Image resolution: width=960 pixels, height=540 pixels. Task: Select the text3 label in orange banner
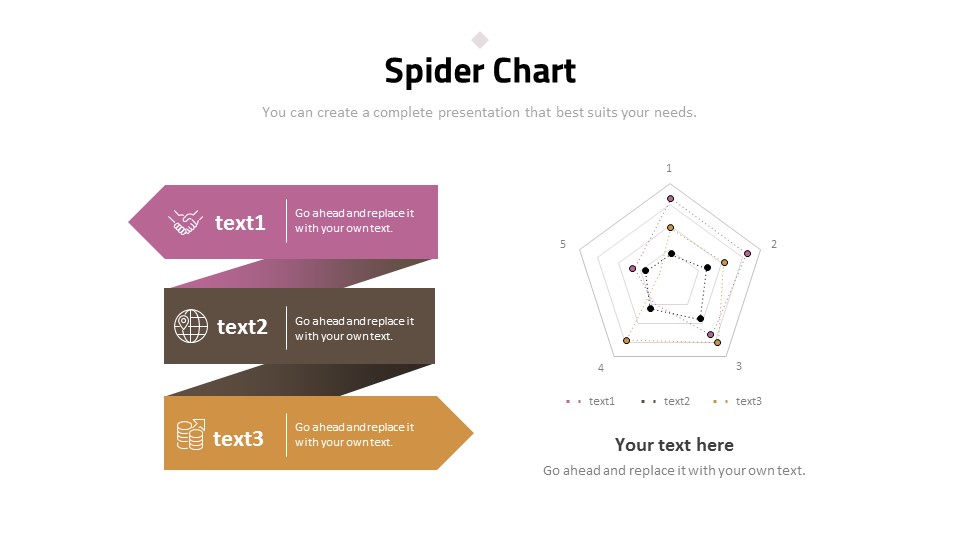[x=238, y=439]
